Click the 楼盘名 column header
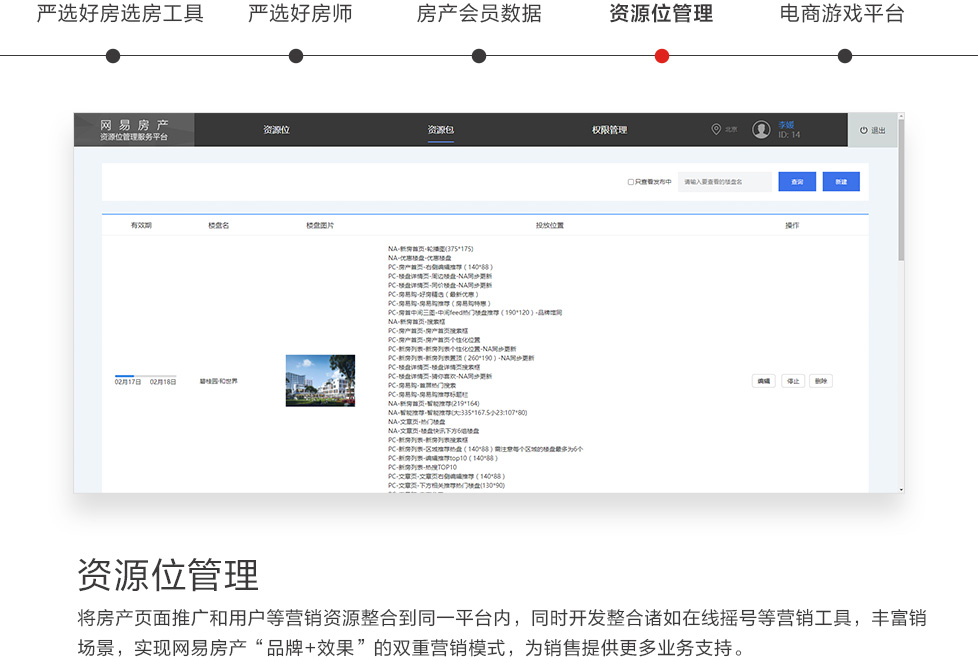 point(219,225)
